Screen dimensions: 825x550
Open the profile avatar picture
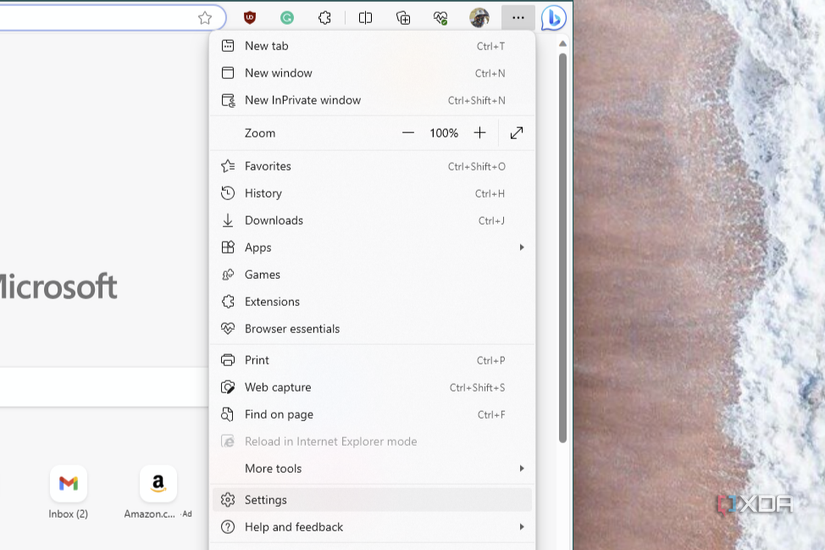click(479, 18)
